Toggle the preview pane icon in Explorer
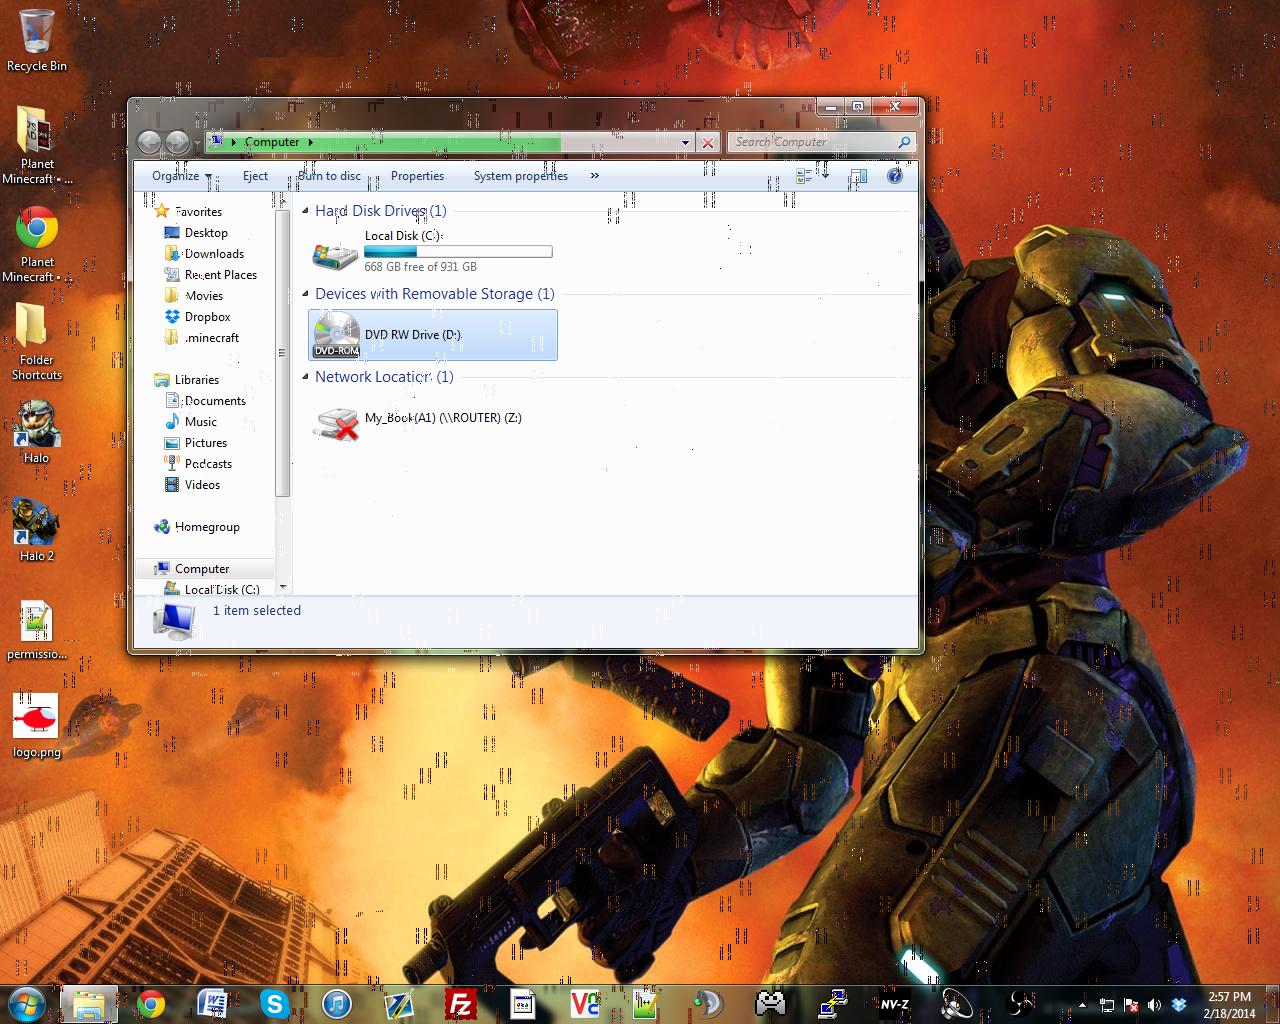This screenshot has width=1280, height=1024. (858, 176)
